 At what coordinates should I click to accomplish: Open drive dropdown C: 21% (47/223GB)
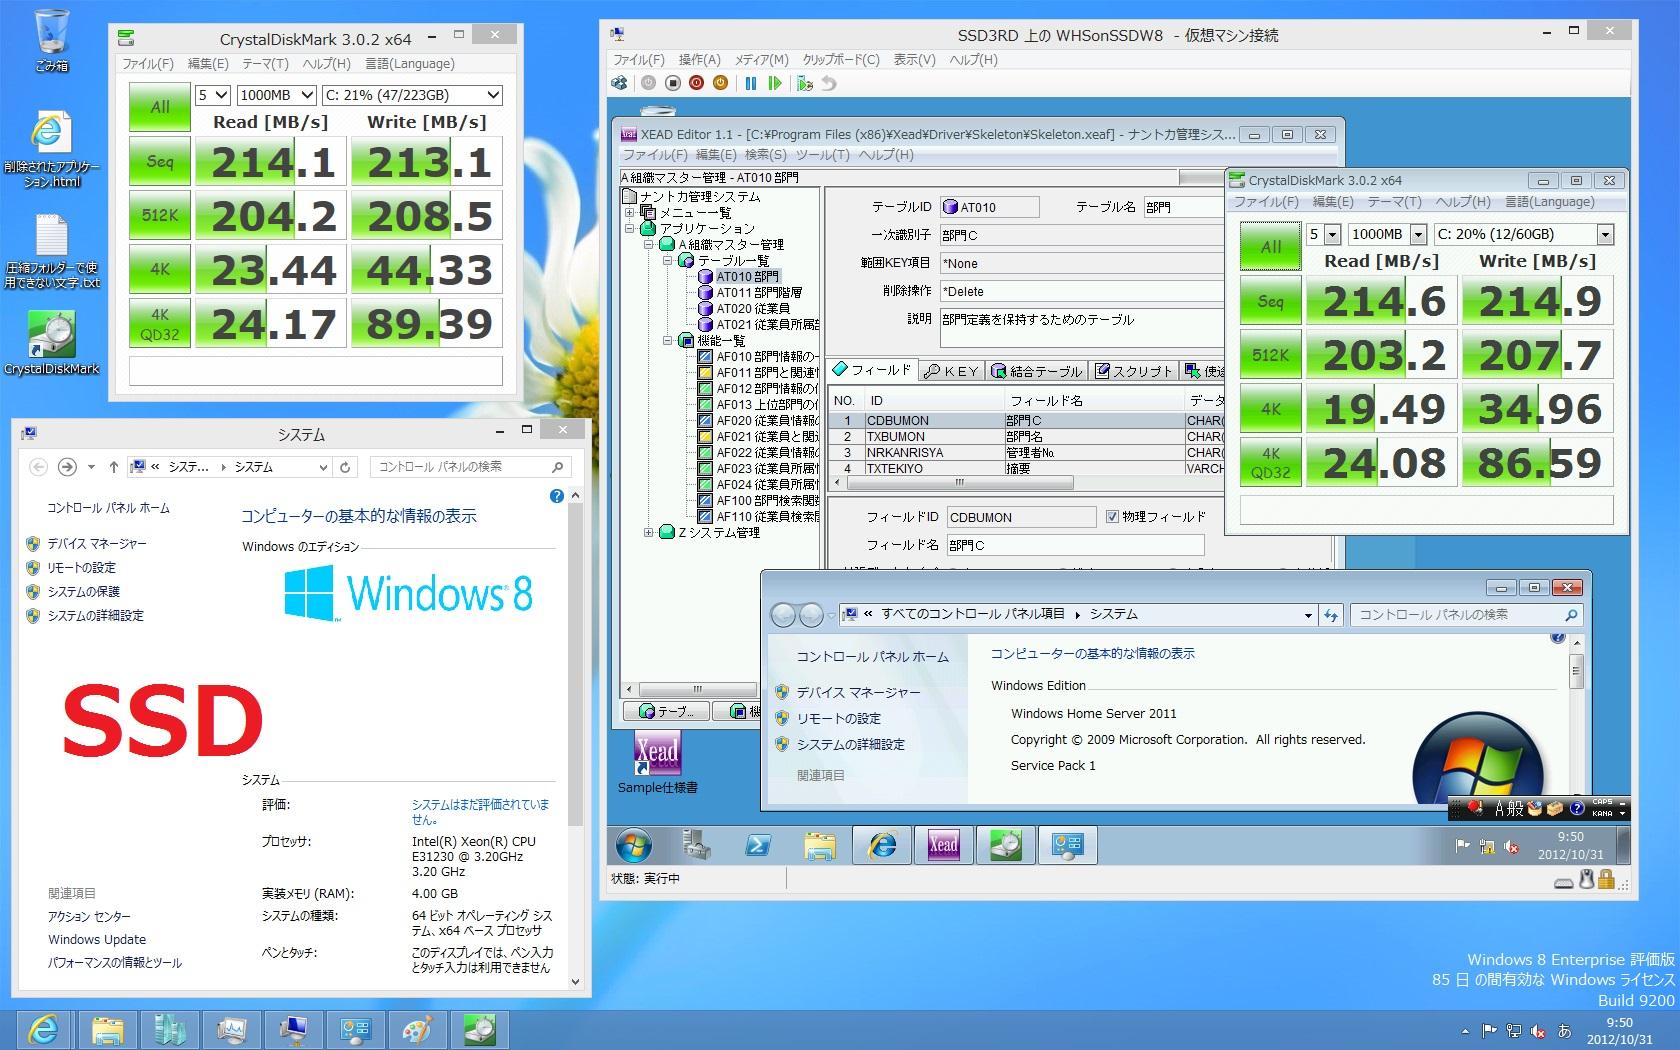click(411, 95)
